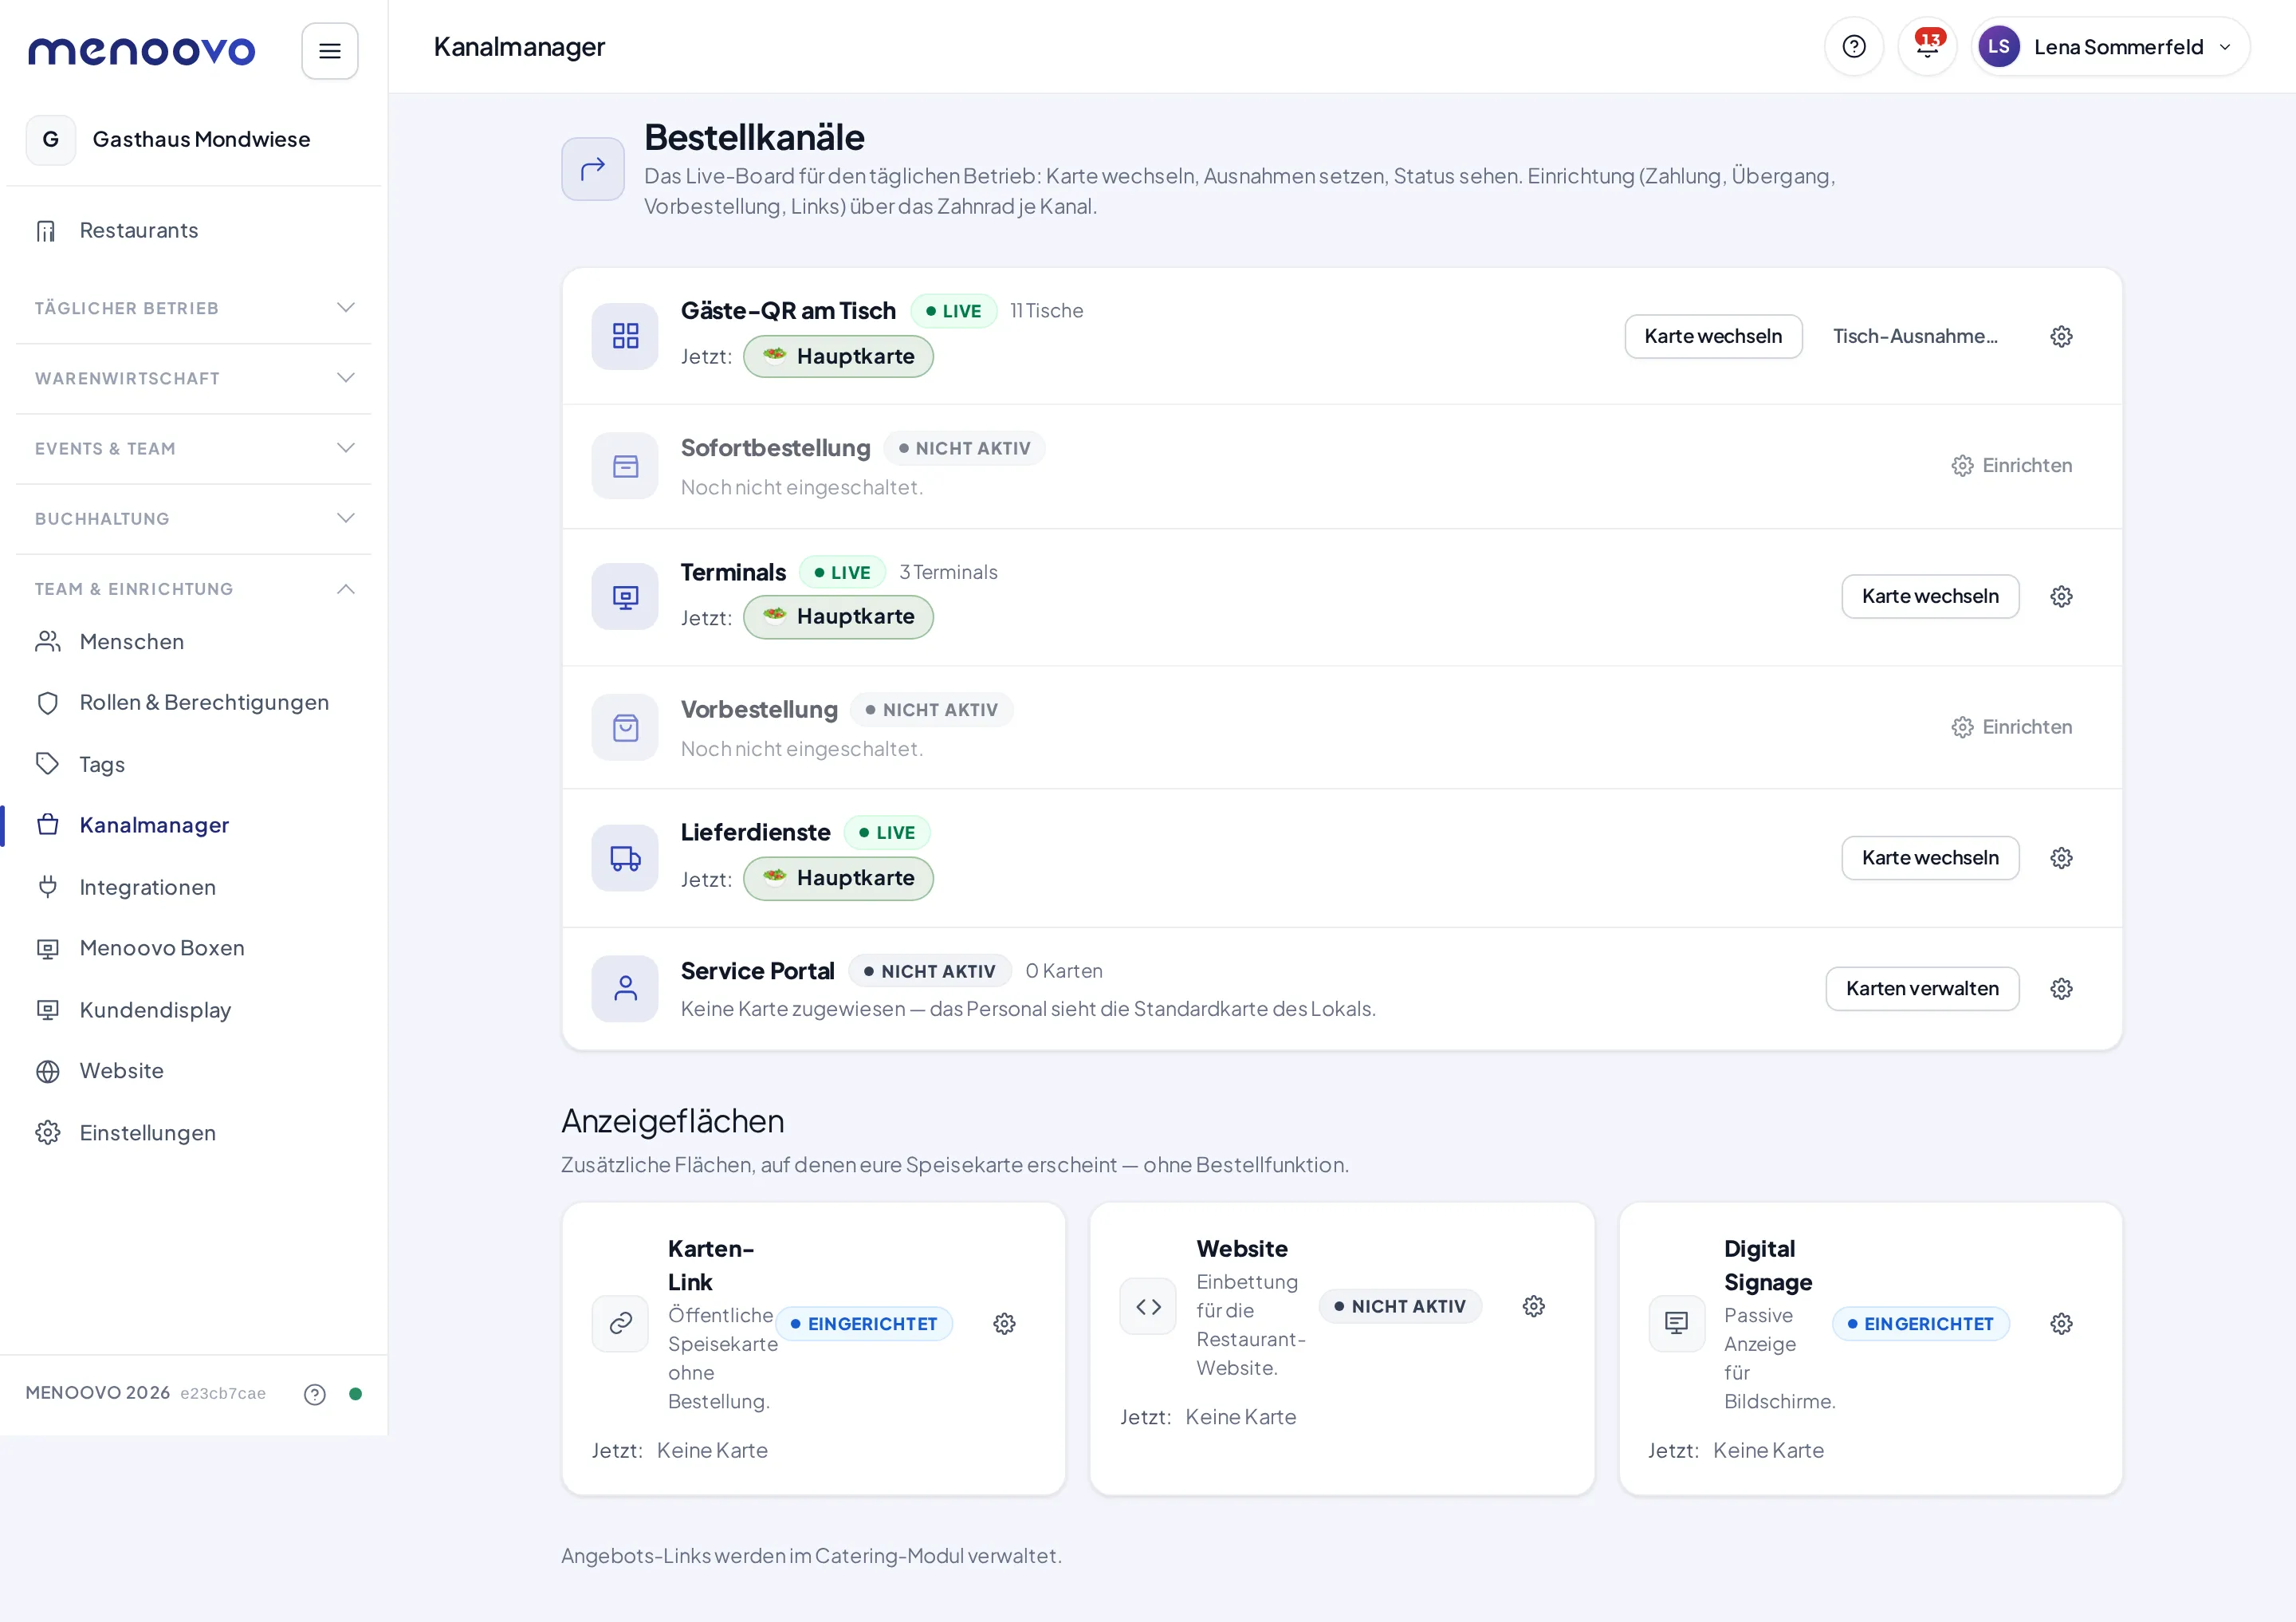Open settings gear for Gäste-QR am Tisch
This screenshot has height=1622, width=2296.
pos(2061,336)
